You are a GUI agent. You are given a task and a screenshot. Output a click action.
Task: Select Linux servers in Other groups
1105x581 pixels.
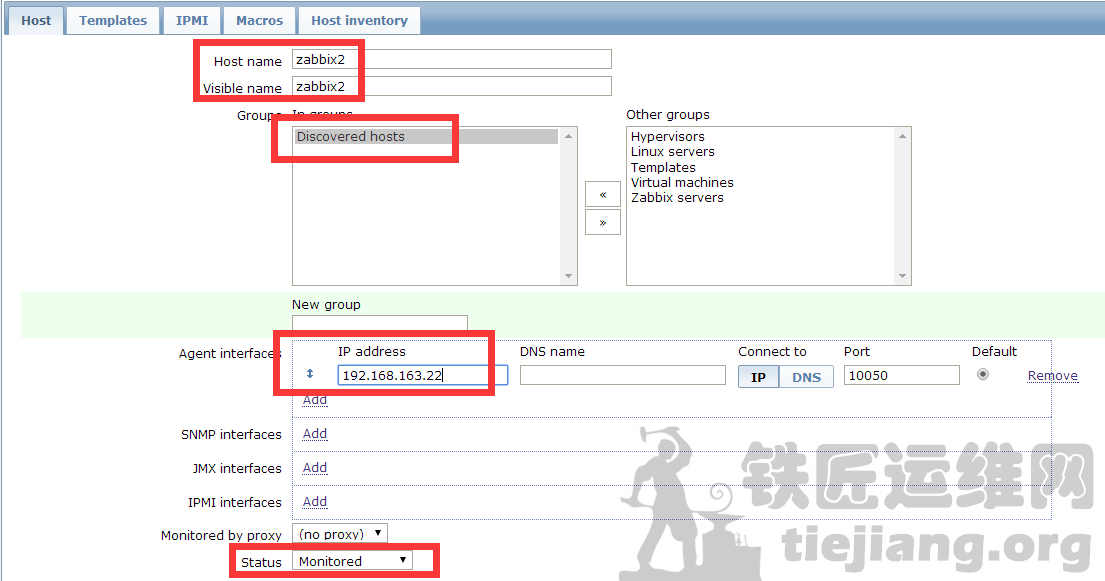pos(672,152)
